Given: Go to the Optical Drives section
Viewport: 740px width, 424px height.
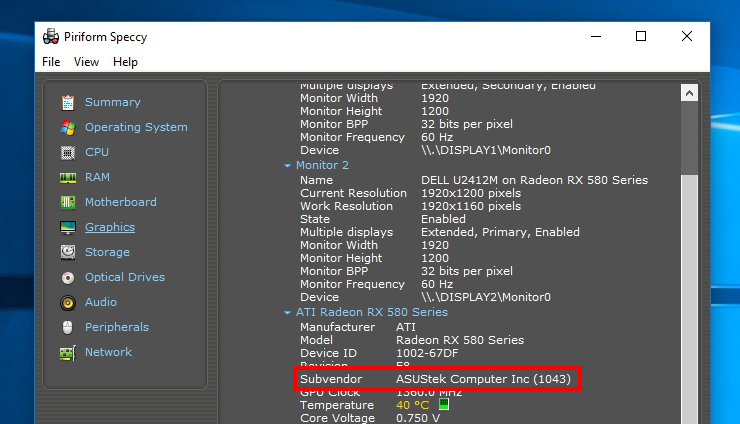Looking at the screenshot, I should click(x=125, y=277).
